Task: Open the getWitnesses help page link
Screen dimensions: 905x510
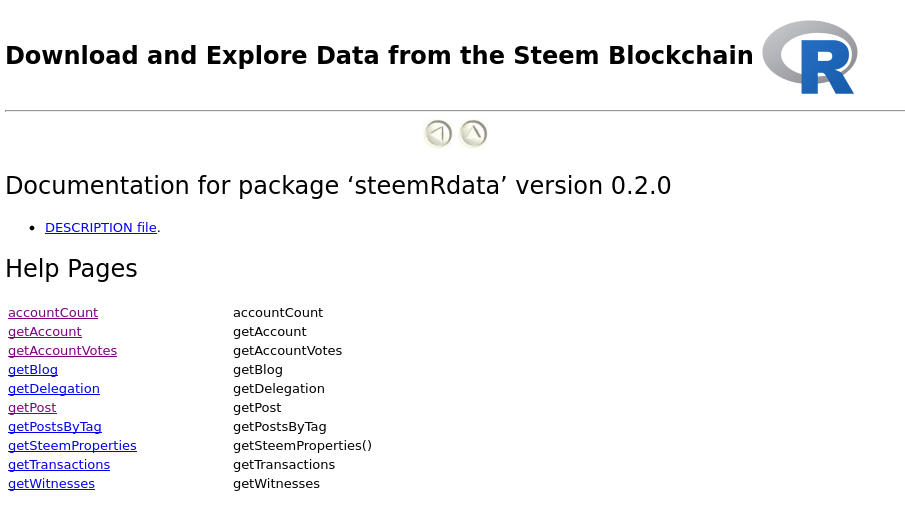Action: [x=51, y=484]
